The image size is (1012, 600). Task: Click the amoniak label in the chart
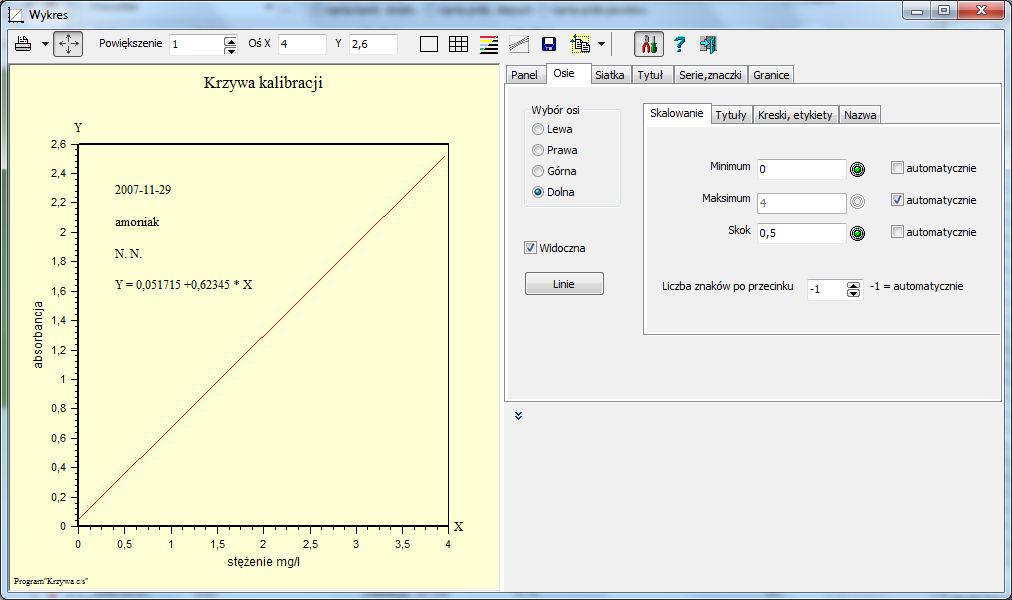pyautogui.click(x=137, y=222)
